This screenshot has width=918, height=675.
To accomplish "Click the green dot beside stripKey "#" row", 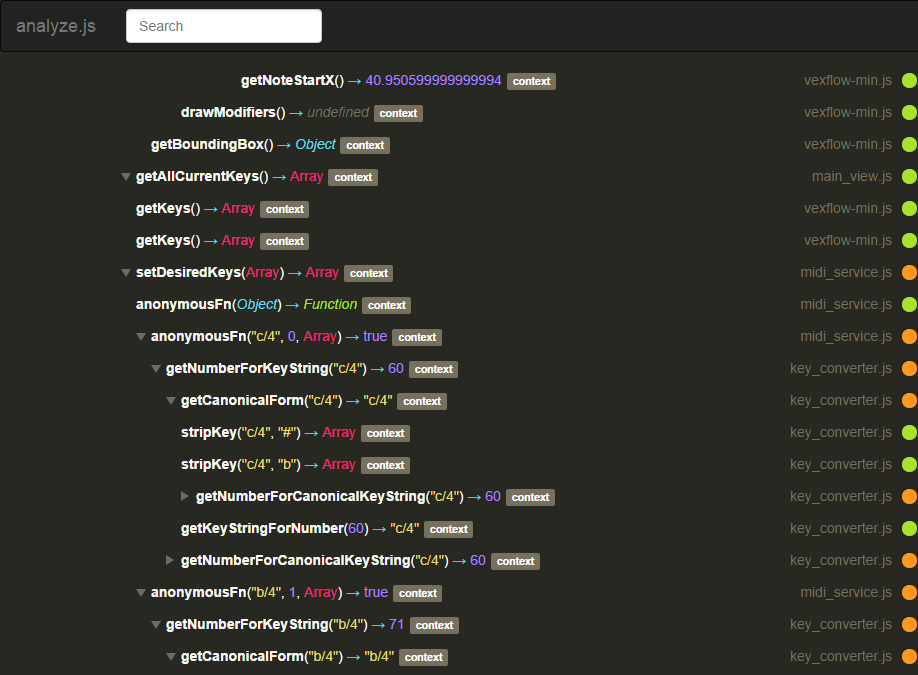I will 909,433.
